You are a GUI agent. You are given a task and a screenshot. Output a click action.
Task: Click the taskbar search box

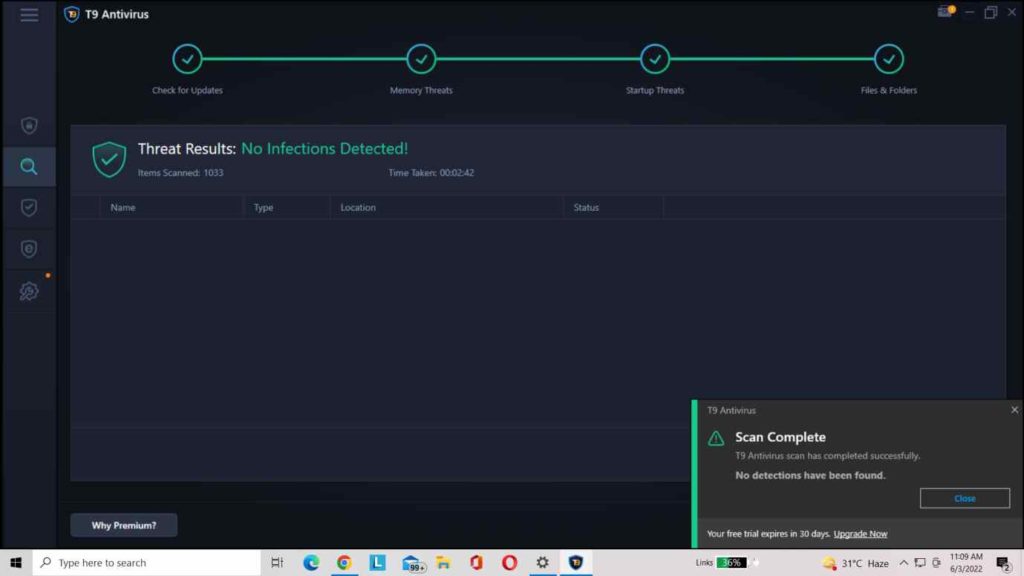[x=146, y=562]
